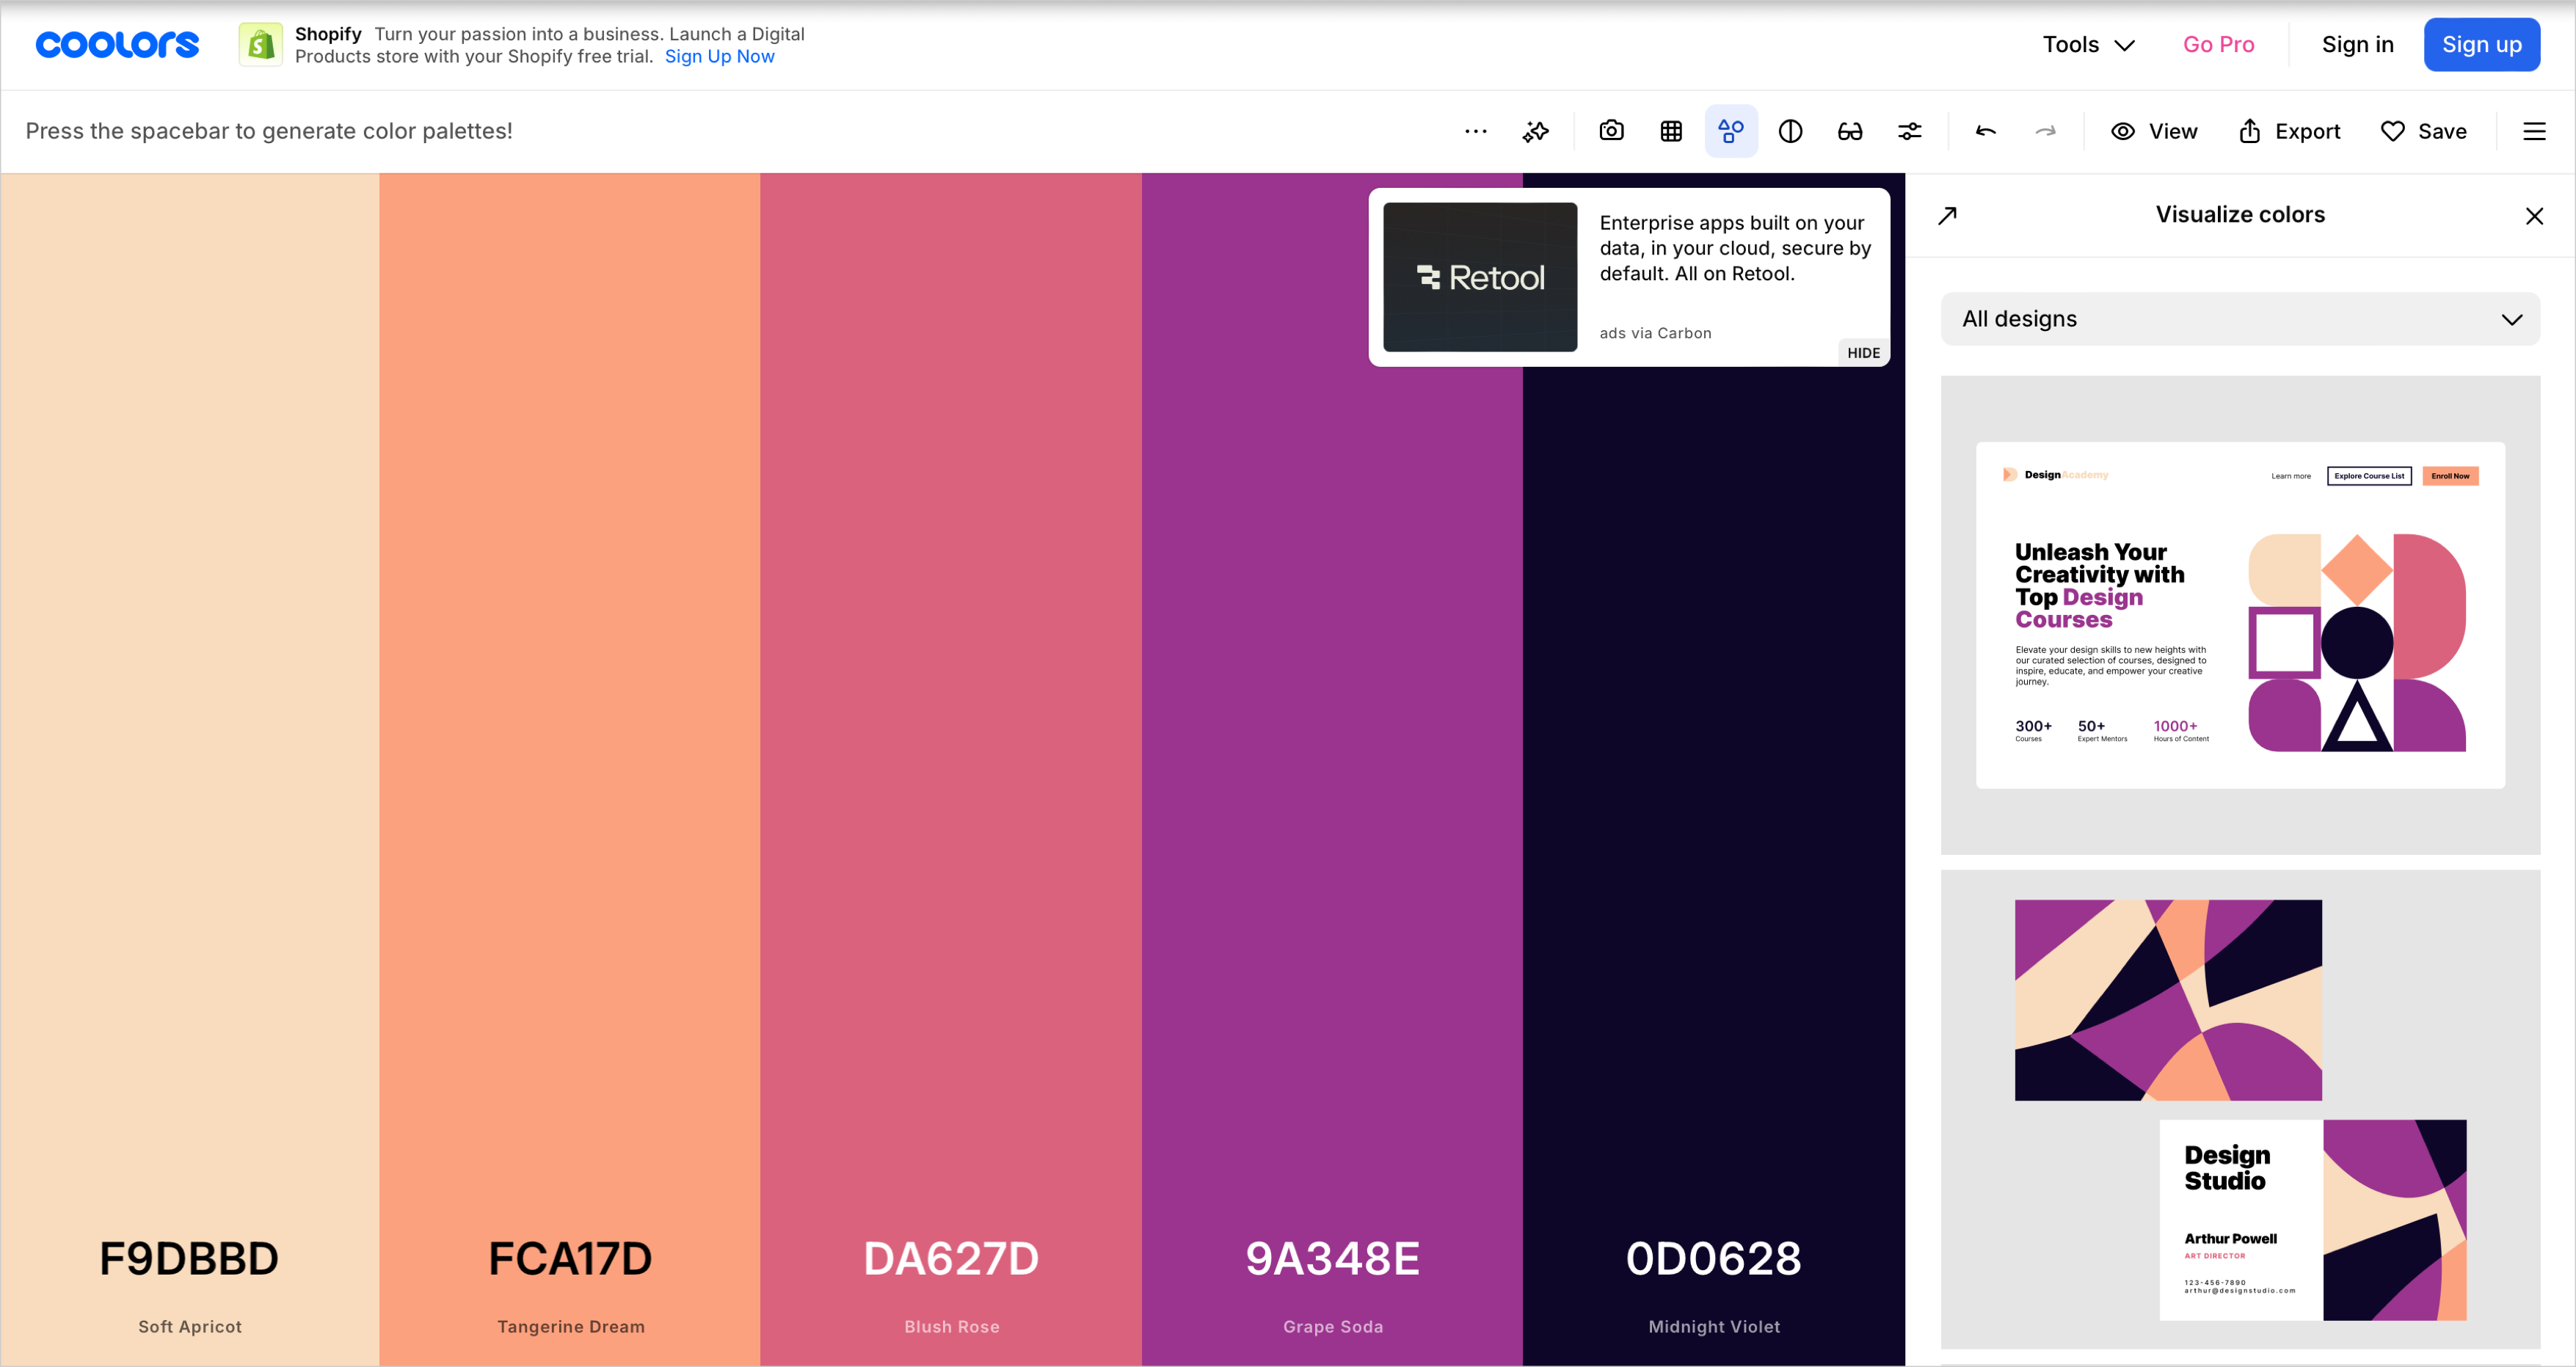The height and width of the screenshot is (1367, 2576).
Task: Enable the color blindness simulator glasses icon
Action: coord(1849,130)
